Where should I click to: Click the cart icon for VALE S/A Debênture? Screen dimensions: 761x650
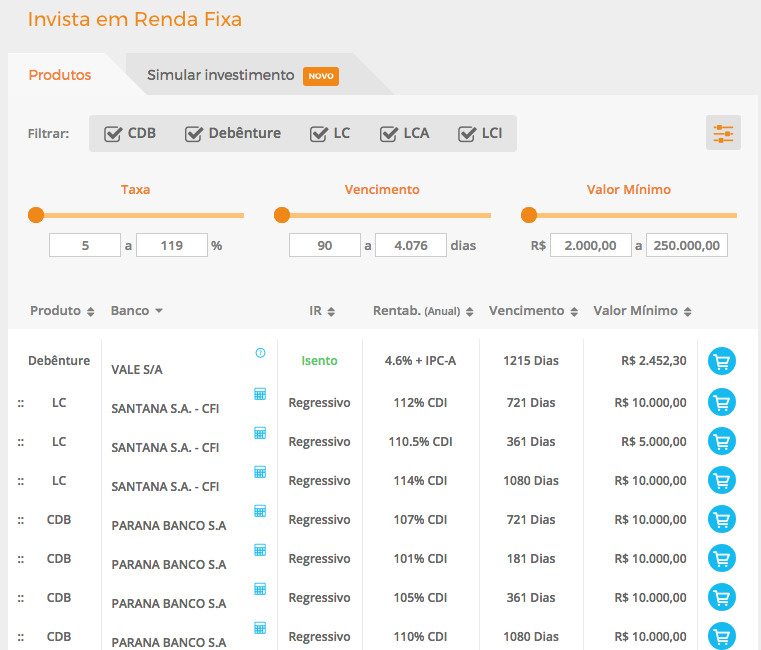tap(721, 361)
